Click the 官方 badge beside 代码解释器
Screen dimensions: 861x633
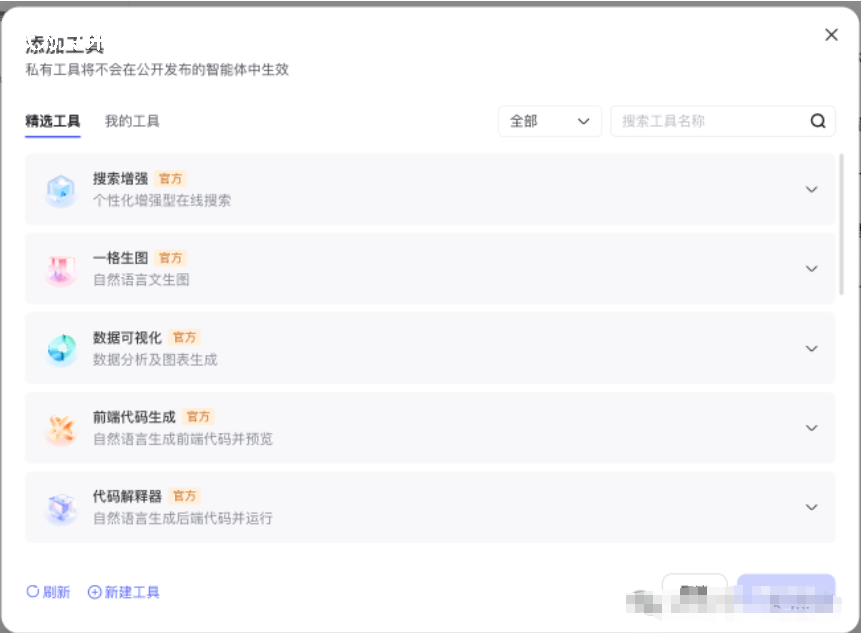[184, 496]
